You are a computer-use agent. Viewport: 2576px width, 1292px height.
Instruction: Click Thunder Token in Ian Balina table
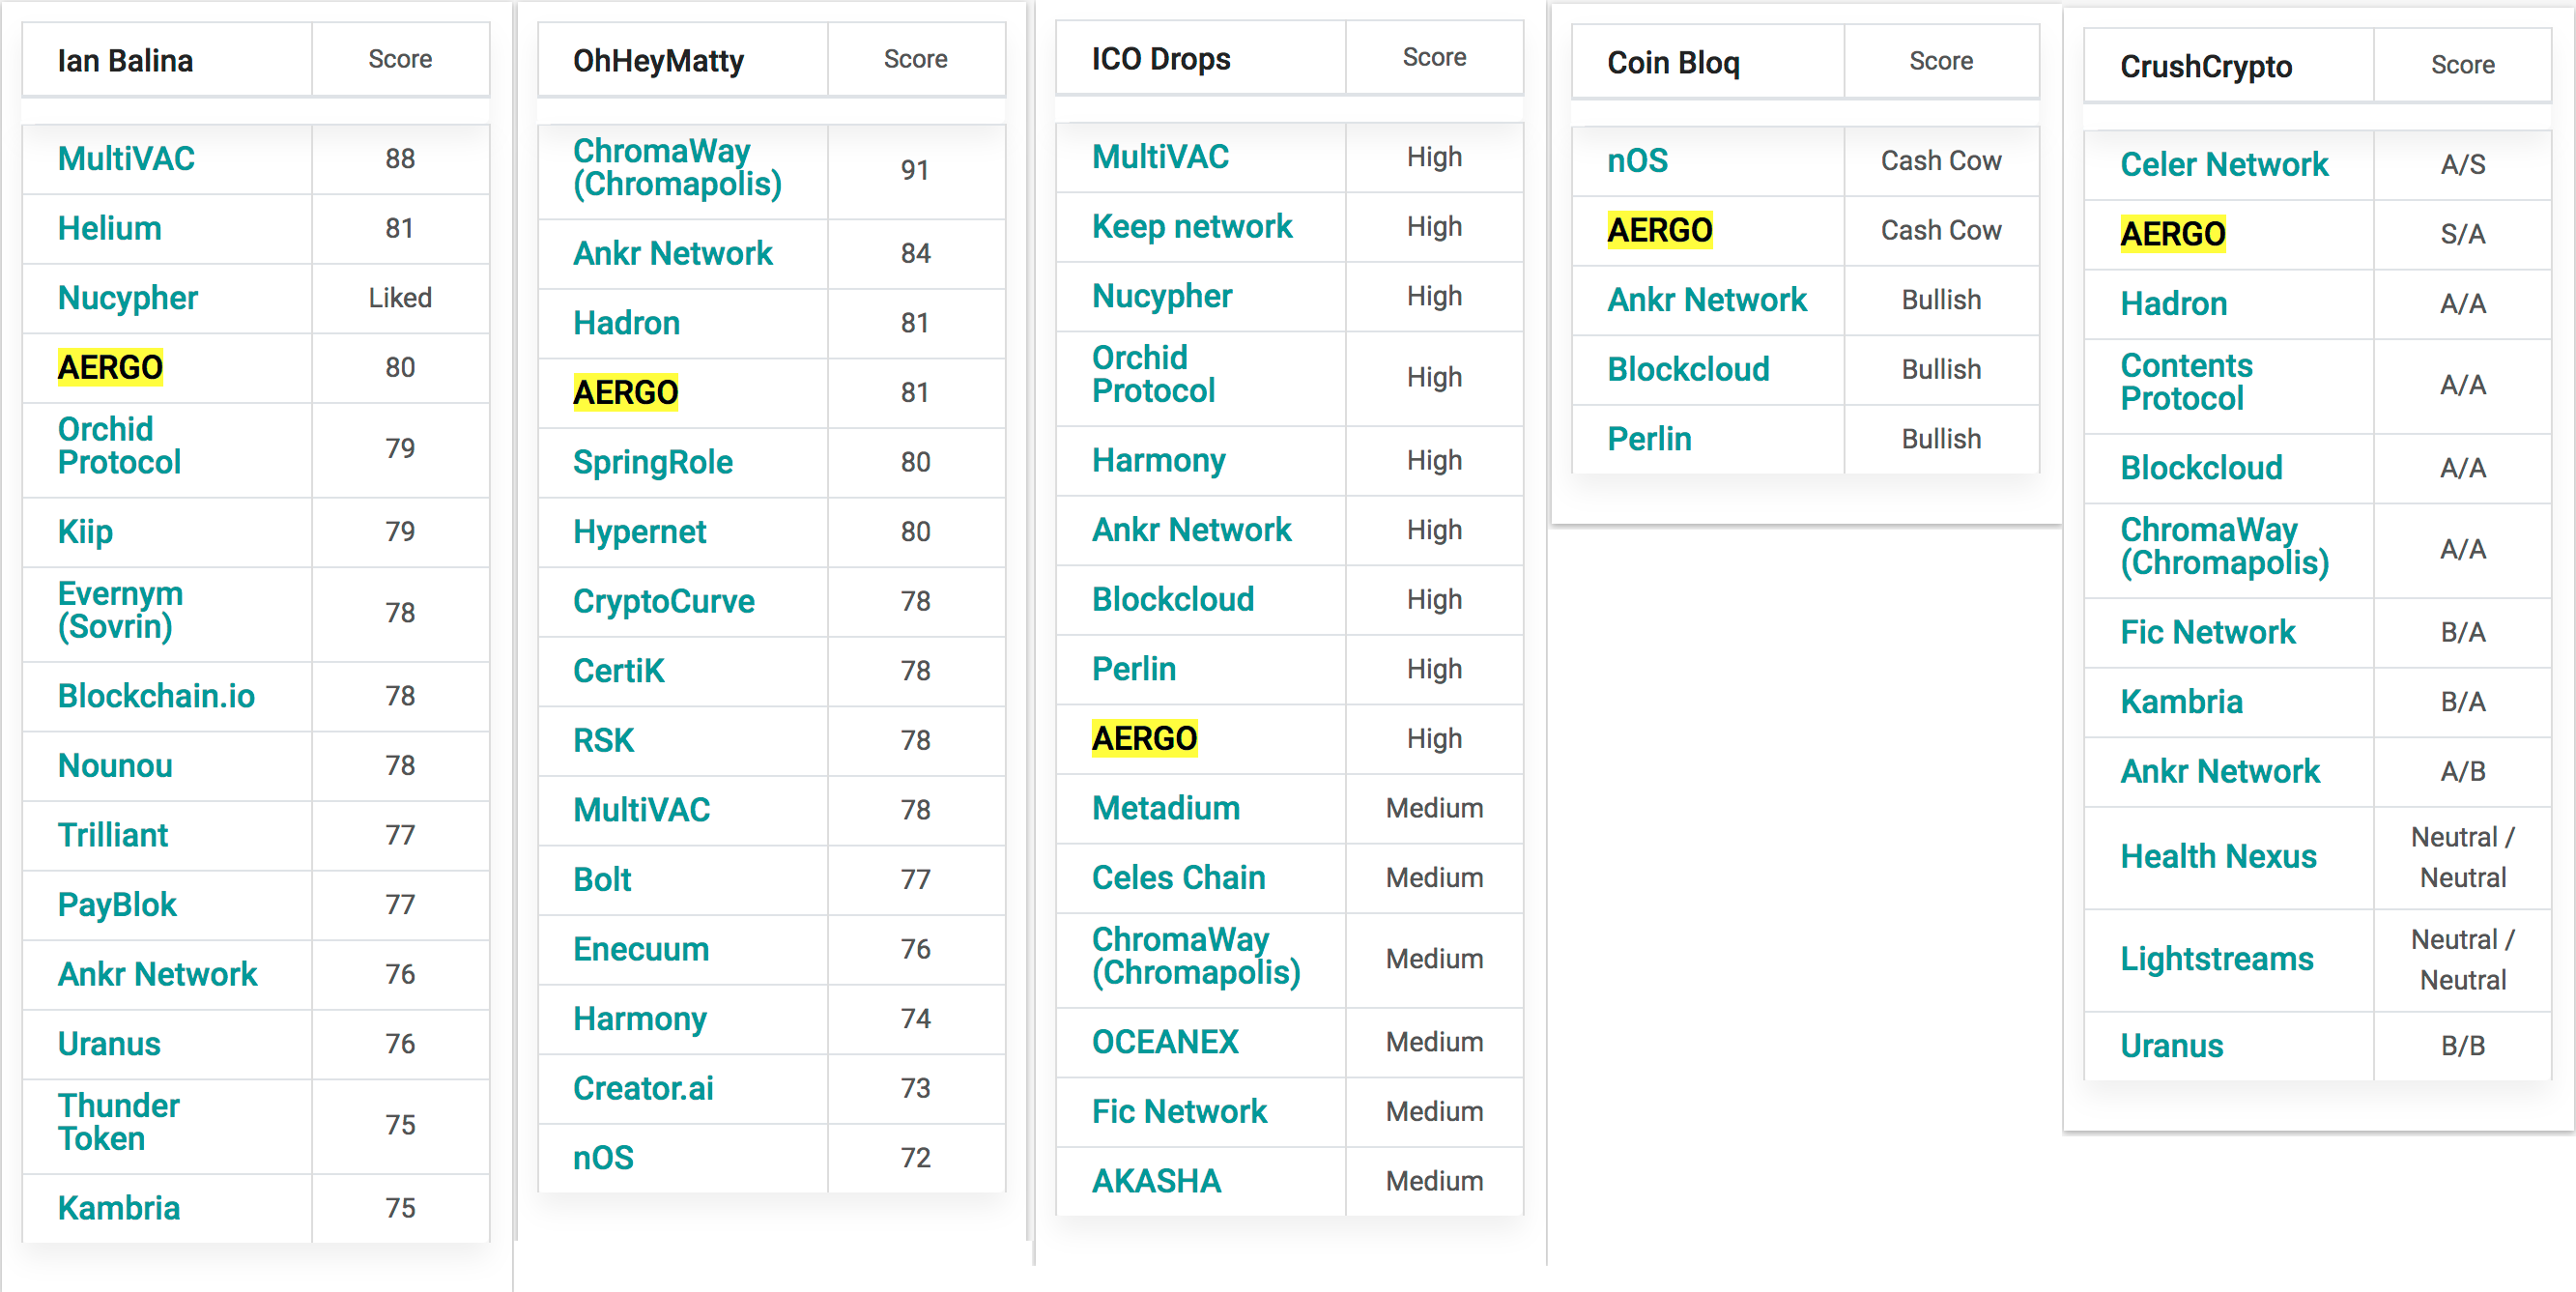(x=118, y=1122)
